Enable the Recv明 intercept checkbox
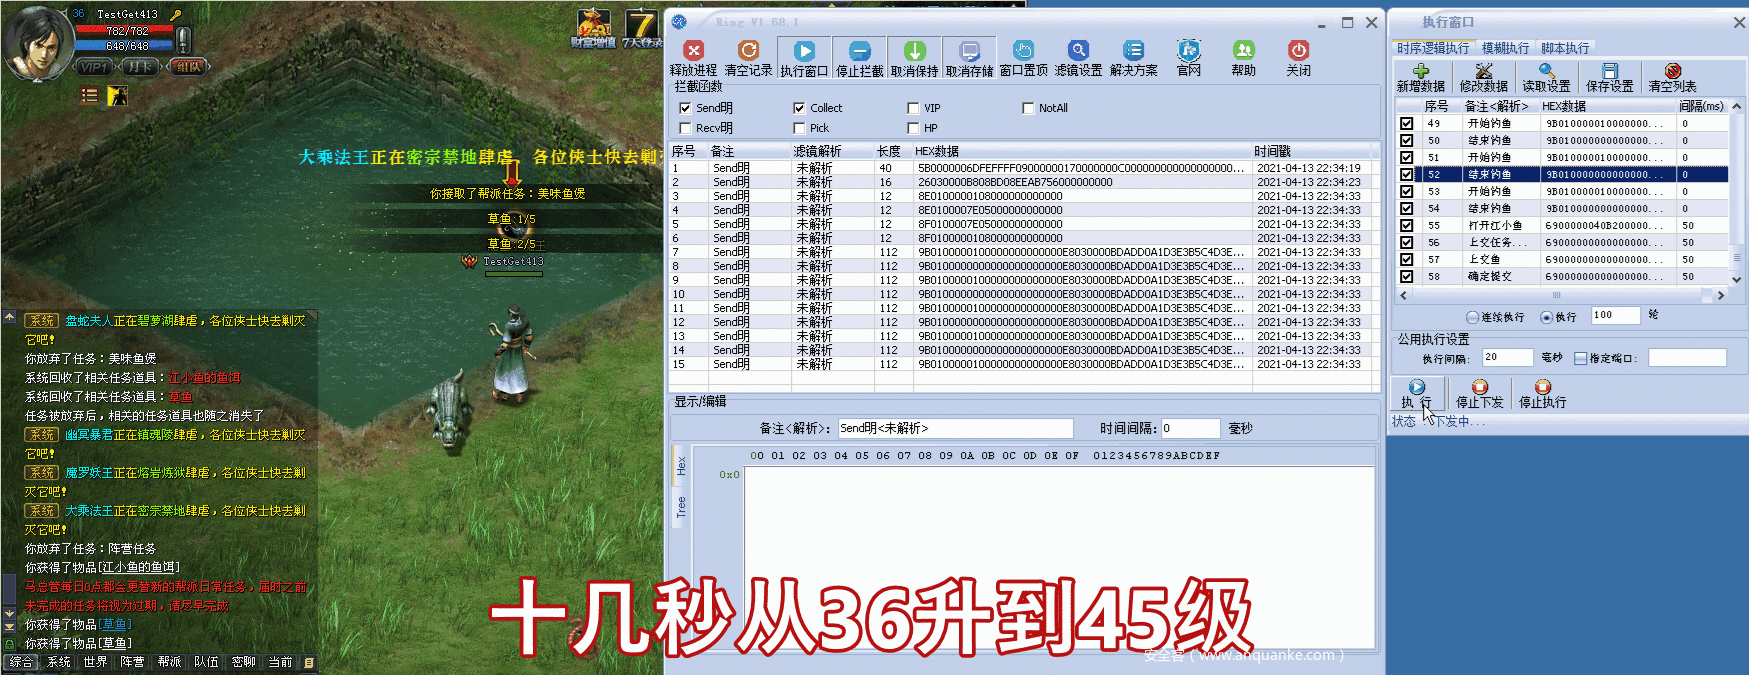The width and height of the screenshot is (1749, 675). coord(685,128)
